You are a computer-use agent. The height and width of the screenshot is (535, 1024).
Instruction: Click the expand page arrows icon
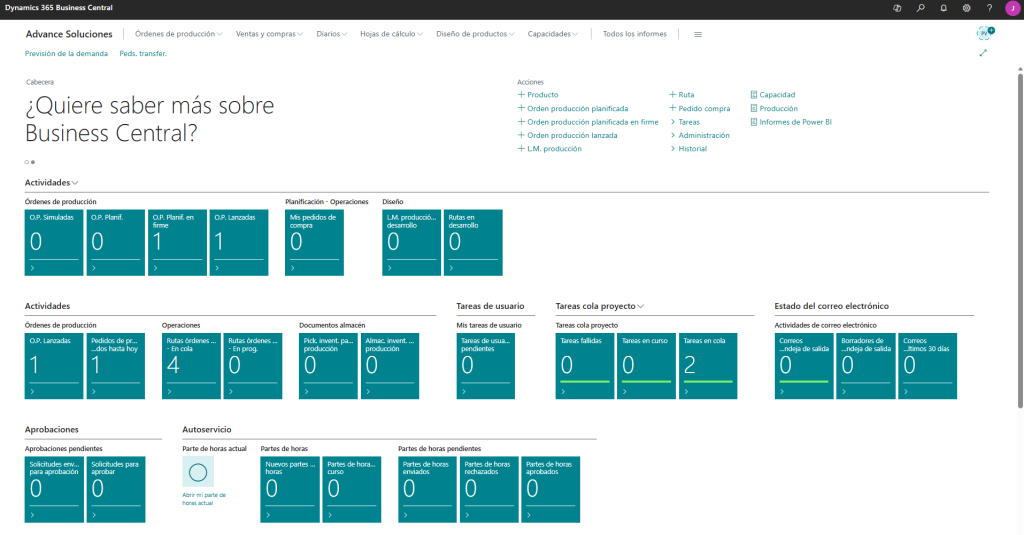click(x=983, y=53)
